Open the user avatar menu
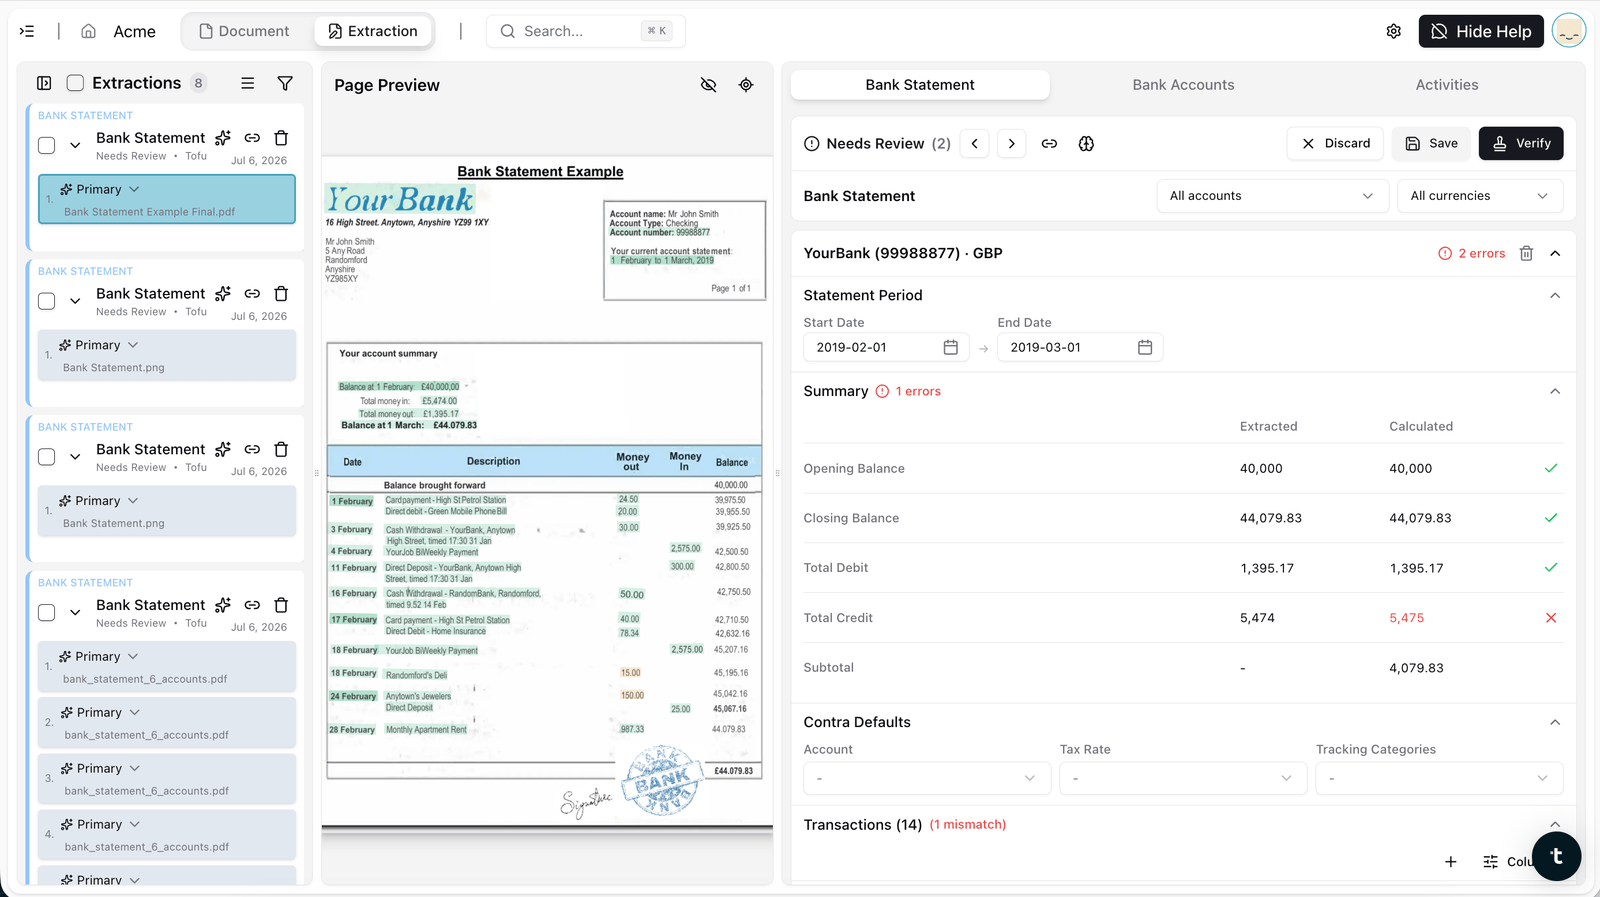Viewport: 1600px width, 897px height. tap(1568, 31)
